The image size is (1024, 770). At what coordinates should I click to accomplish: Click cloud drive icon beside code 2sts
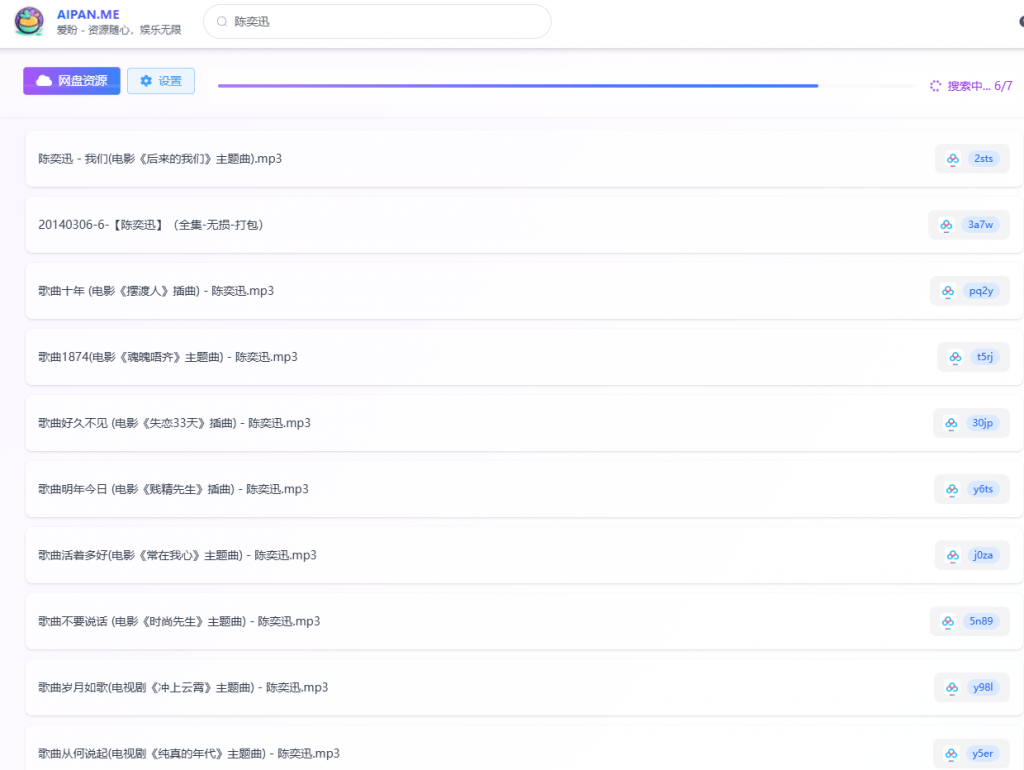click(953, 159)
